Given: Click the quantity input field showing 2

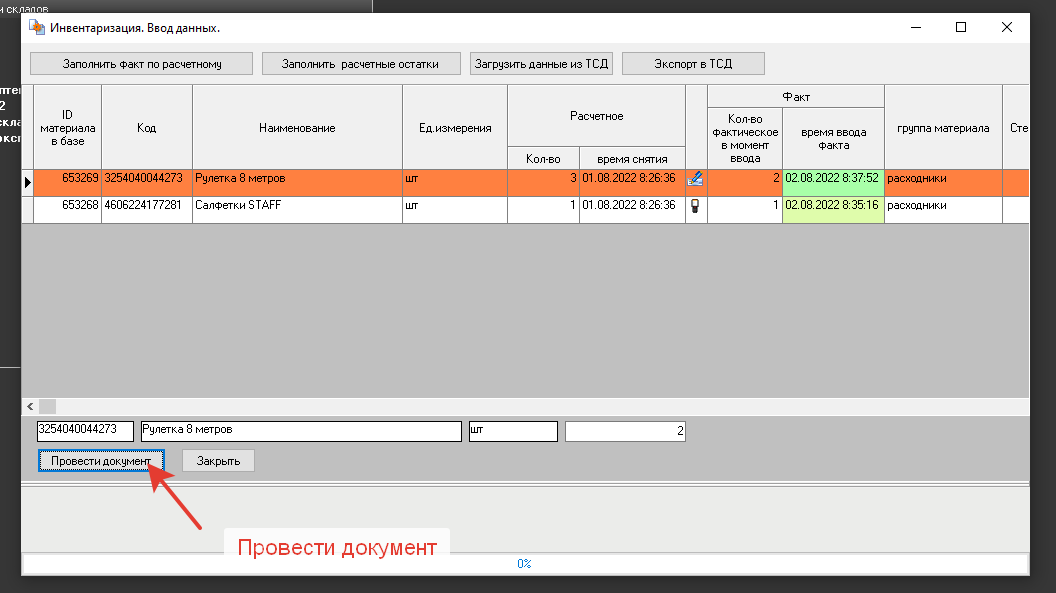Looking at the screenshot, I should coord(626,431).
